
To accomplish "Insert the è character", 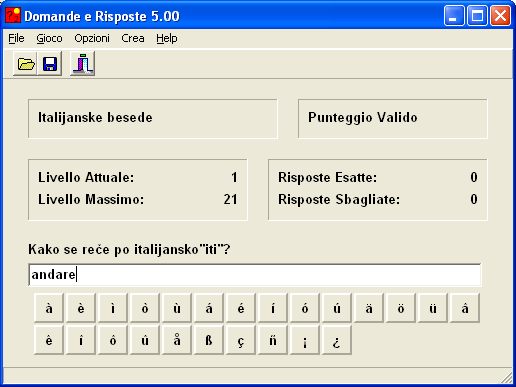I will click(x=81, y=308).
